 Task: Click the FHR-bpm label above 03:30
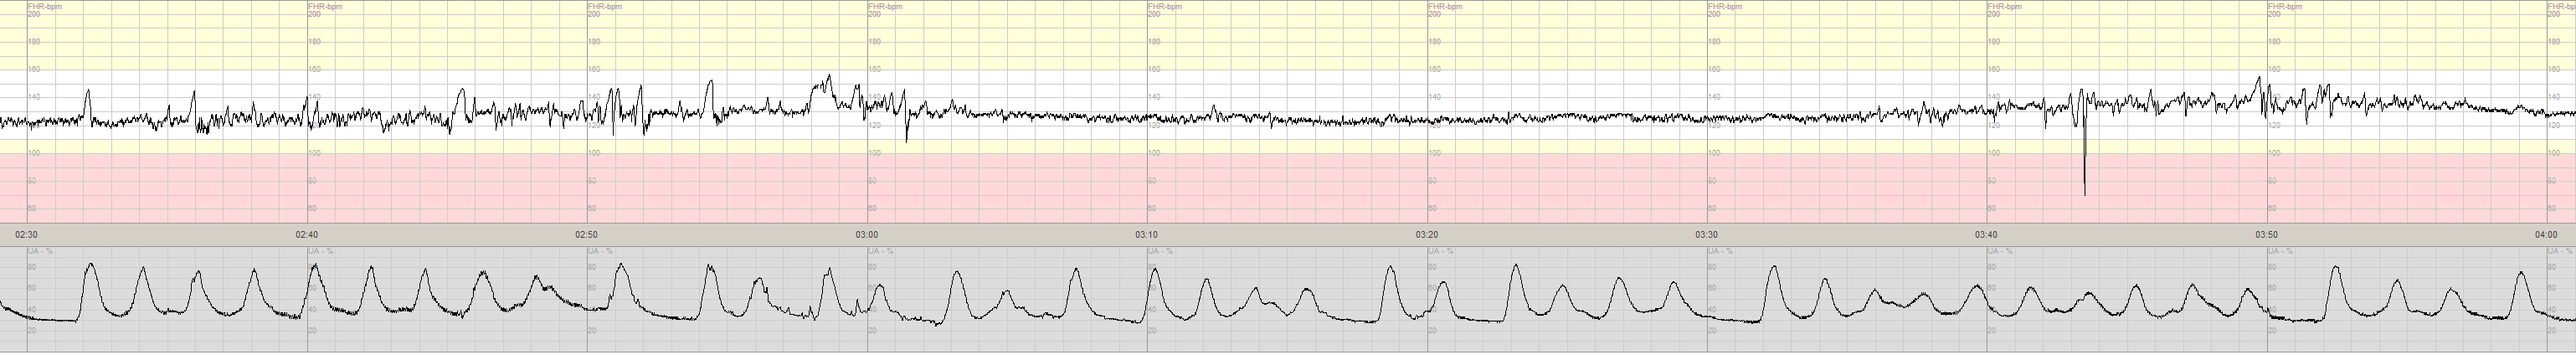1725,6
